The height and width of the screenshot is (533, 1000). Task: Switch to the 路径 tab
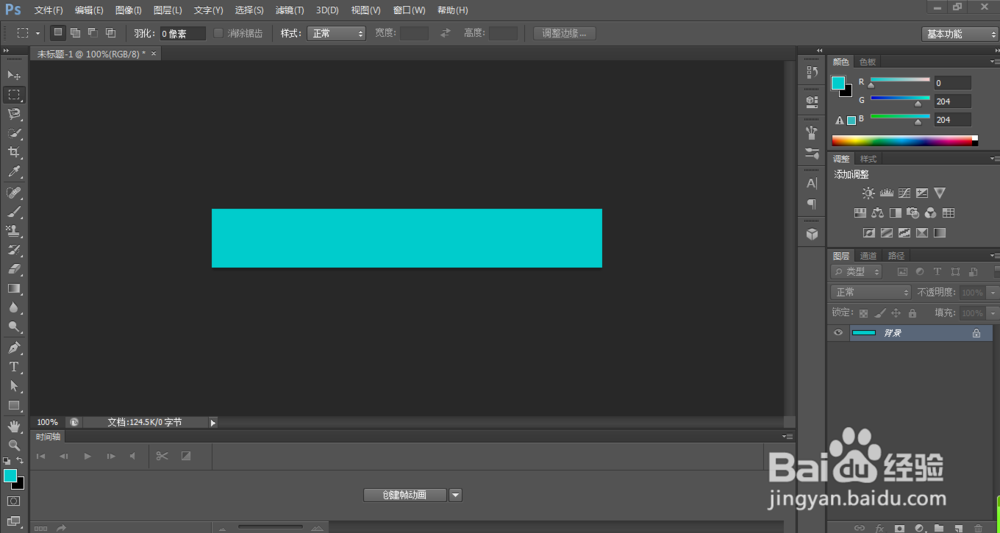(x=896, y=256)
